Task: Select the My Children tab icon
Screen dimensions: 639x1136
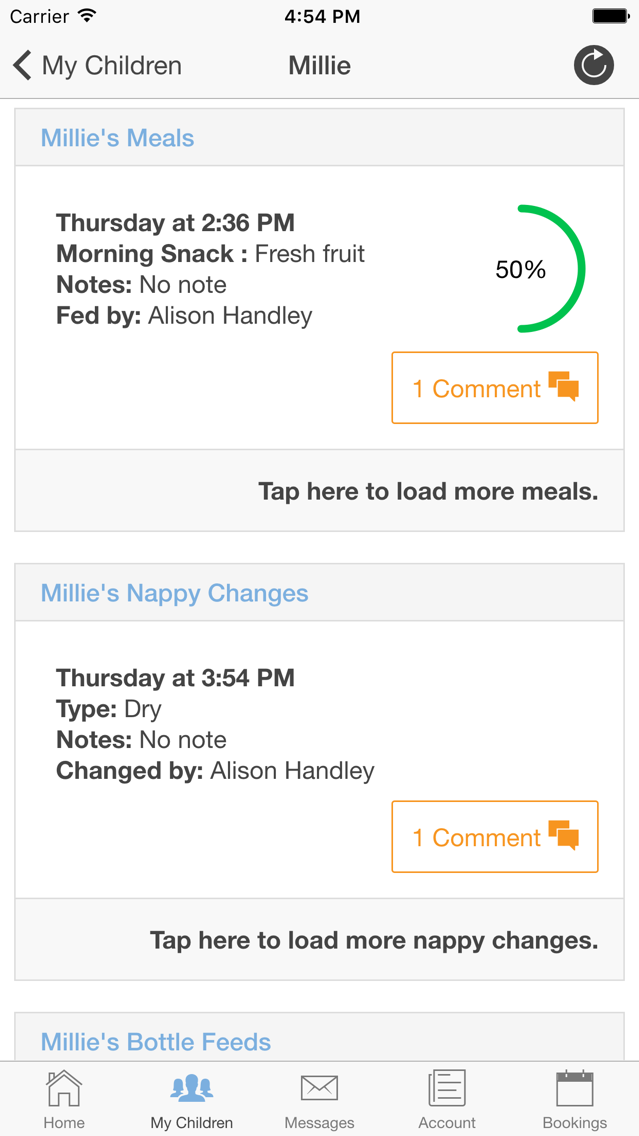Action: coord(191,1088)
